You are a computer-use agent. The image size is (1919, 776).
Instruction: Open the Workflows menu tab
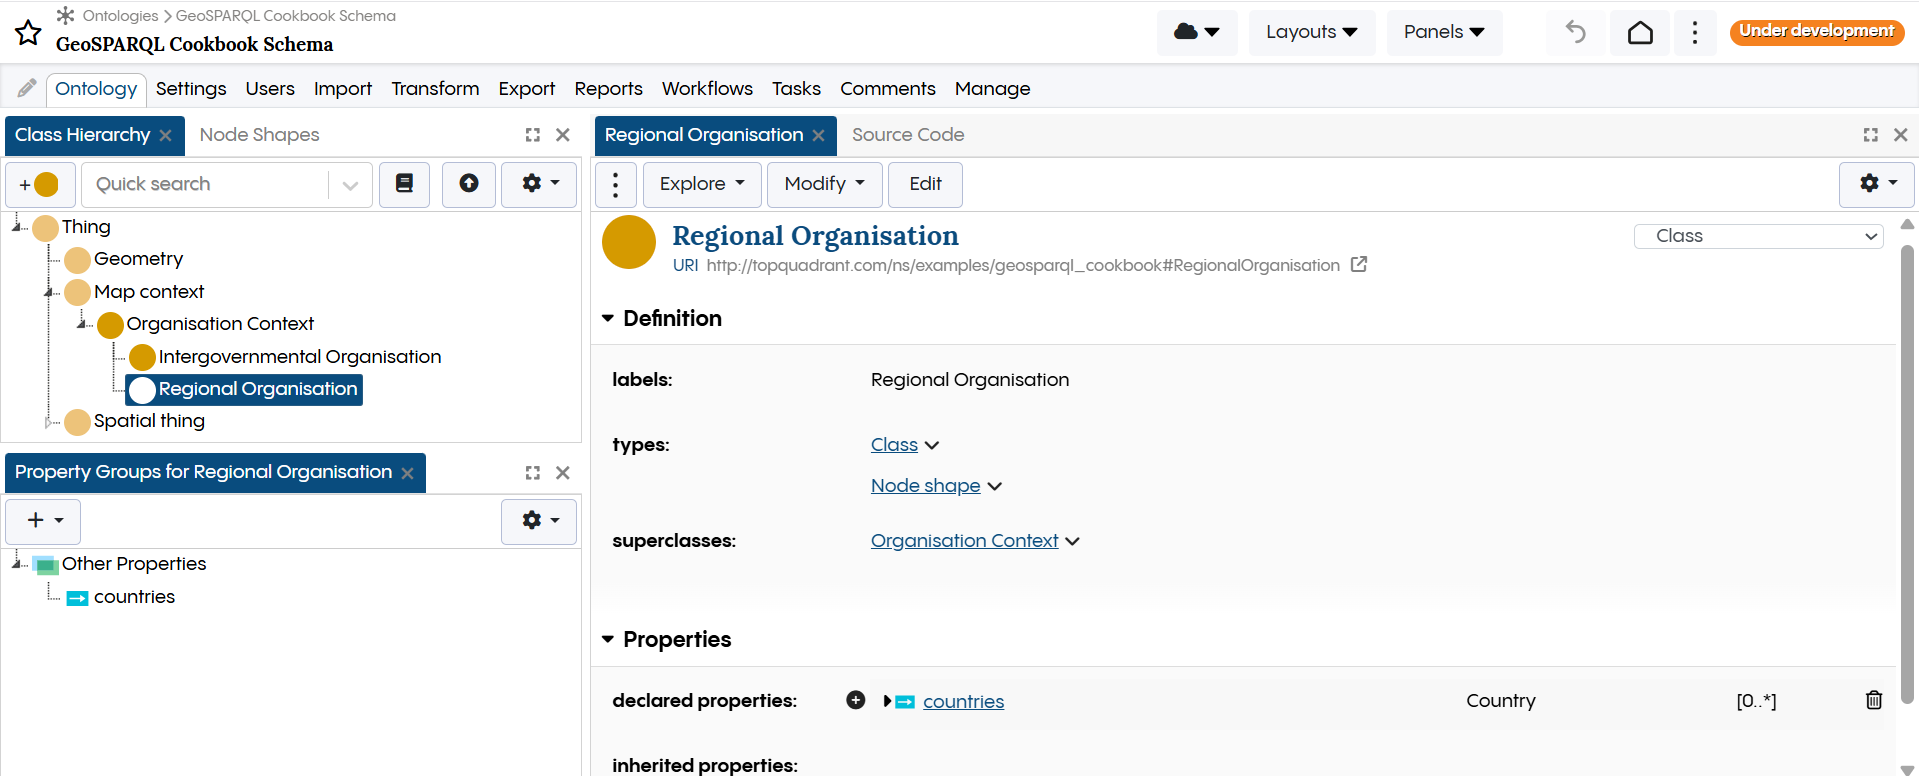707,89
